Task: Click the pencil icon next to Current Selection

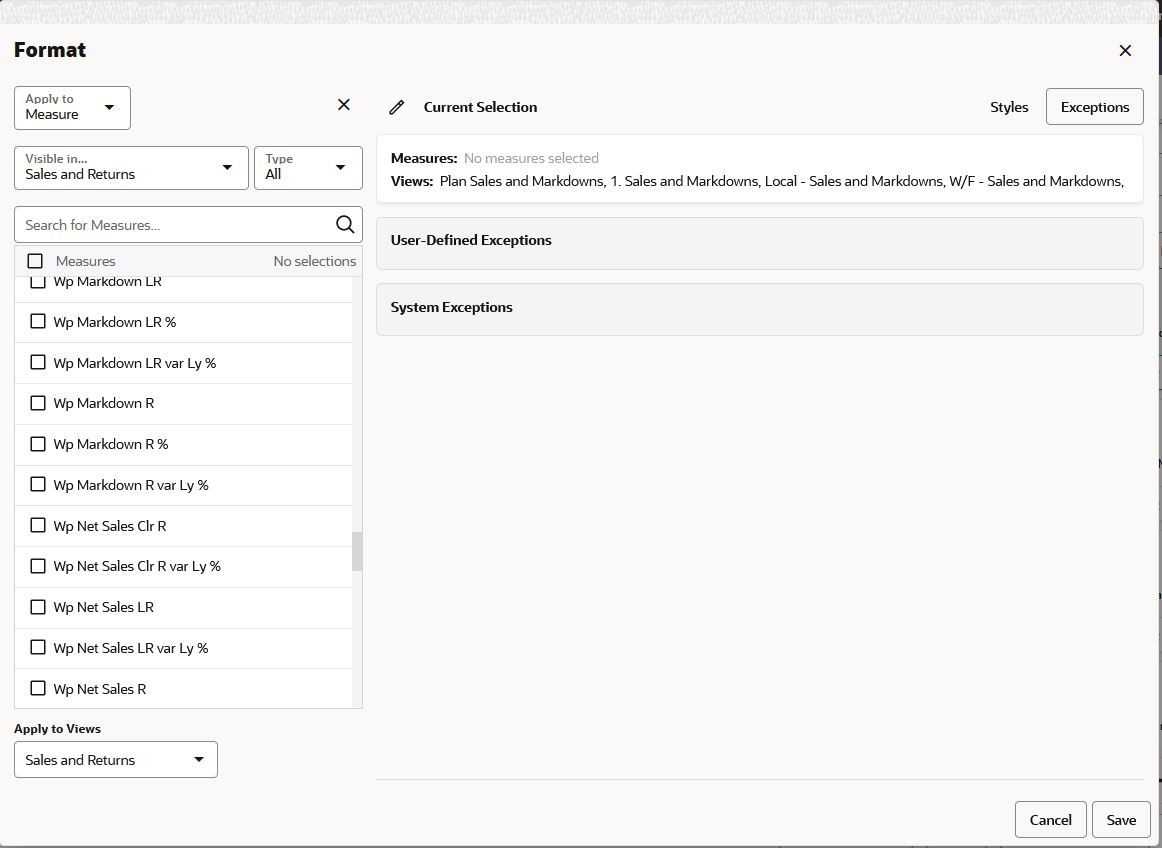Action: tap(397, 107)
